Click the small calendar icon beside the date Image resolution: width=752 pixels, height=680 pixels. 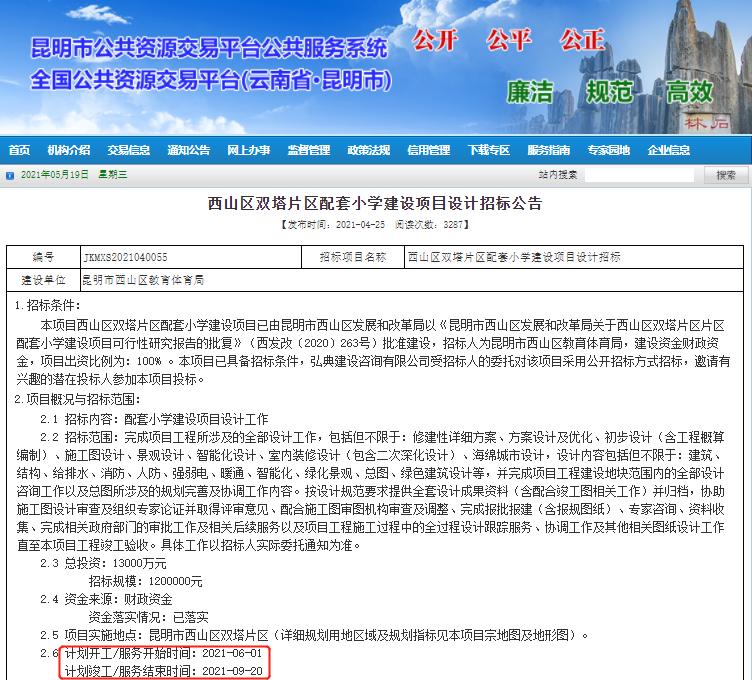coord(10,176)
